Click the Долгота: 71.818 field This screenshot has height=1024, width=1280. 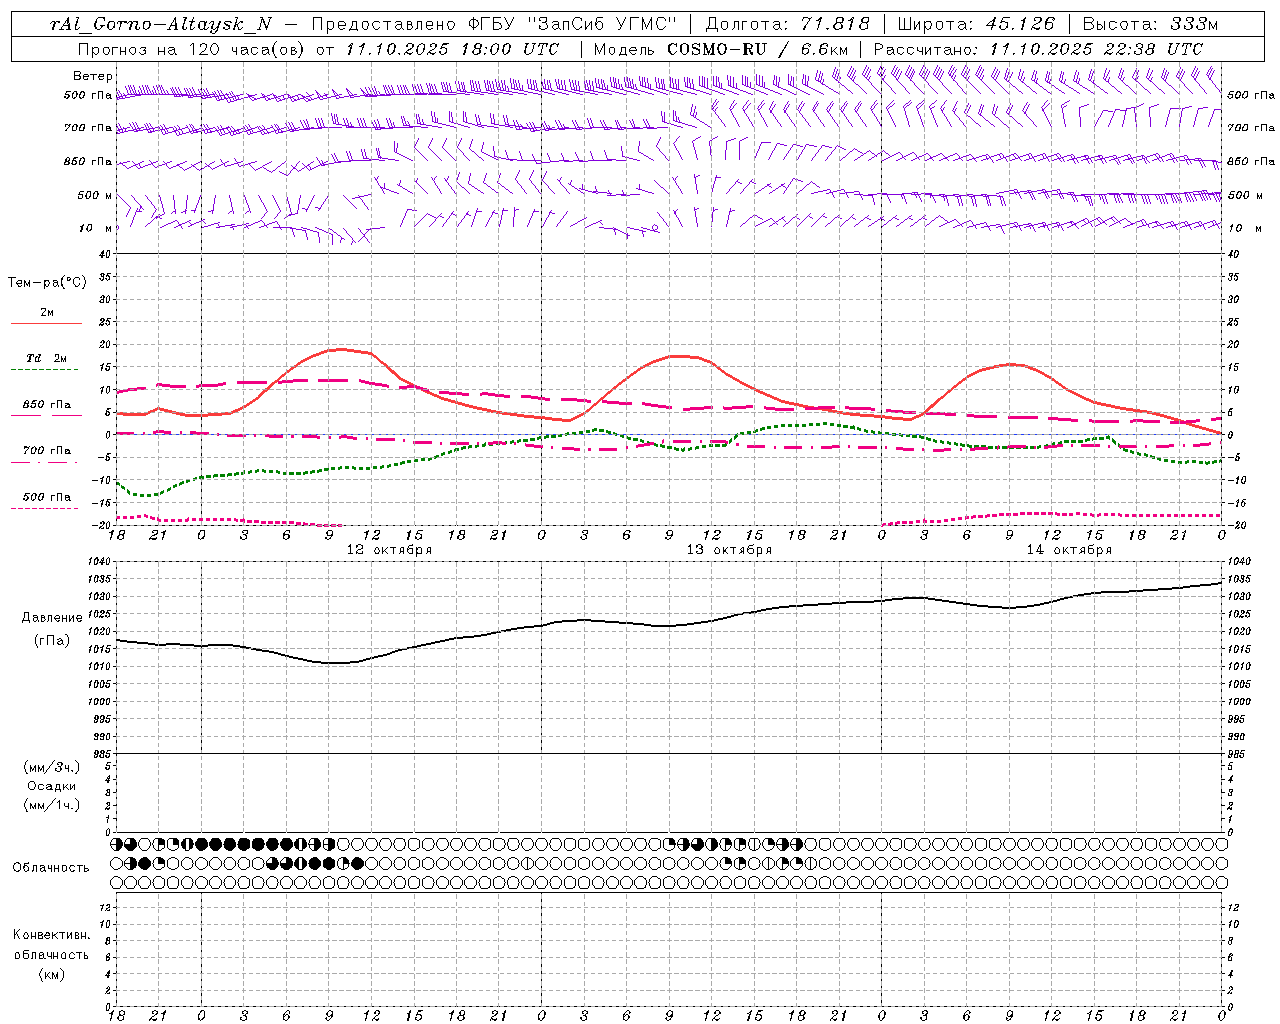(788, 24)
